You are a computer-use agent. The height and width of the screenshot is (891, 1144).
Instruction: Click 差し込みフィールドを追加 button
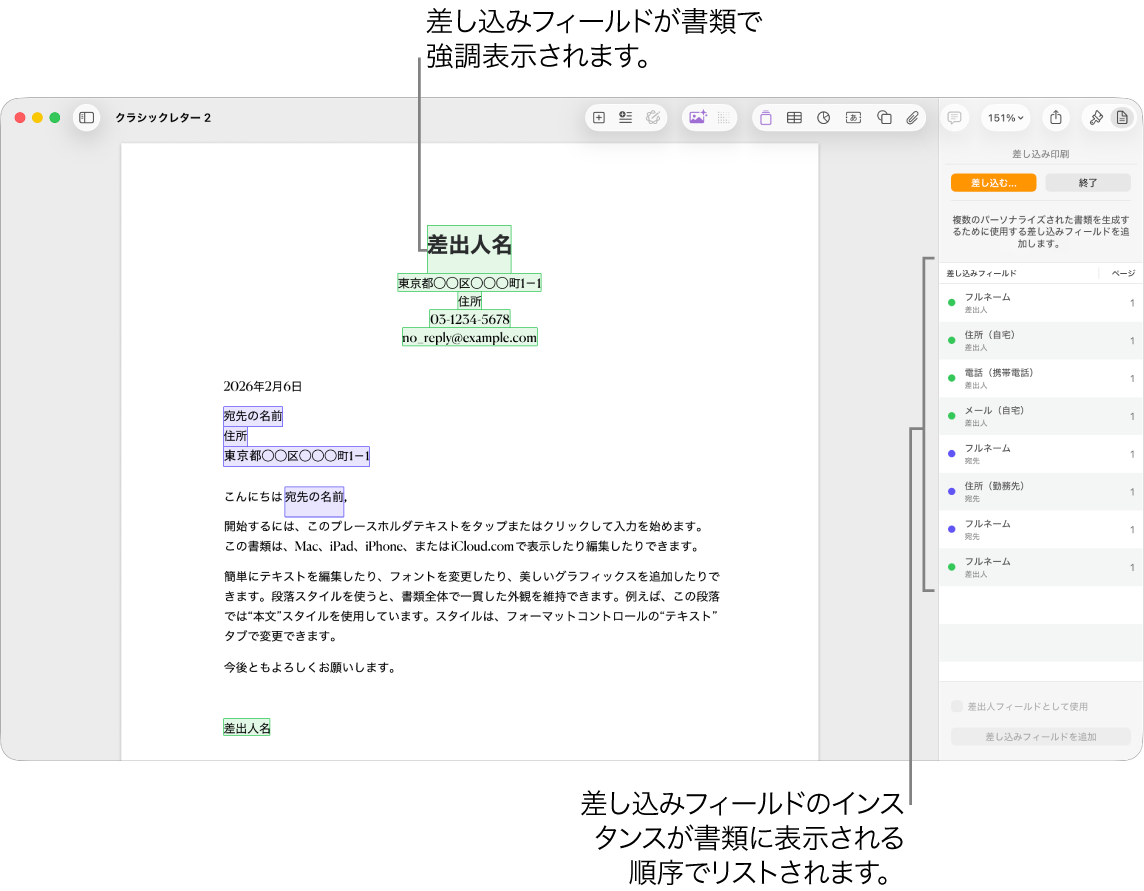[1040, 736]
